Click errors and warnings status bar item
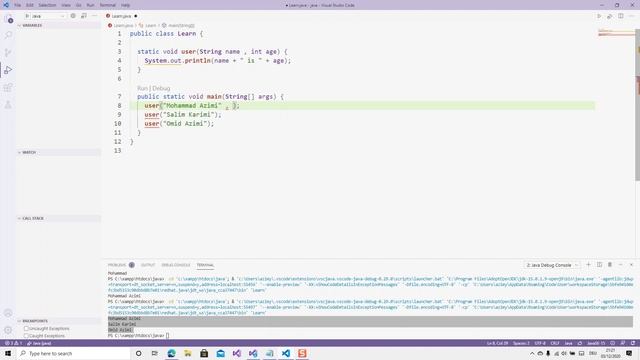 point(13,343)
